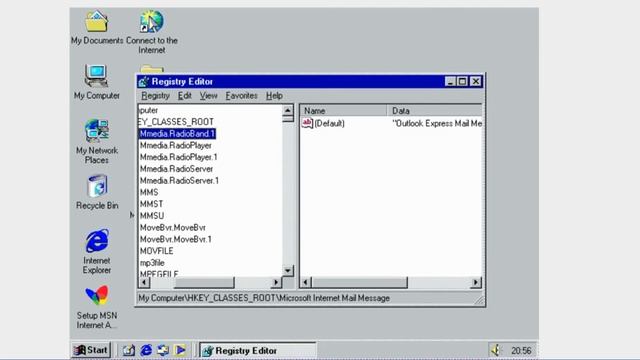Maximize the Registry Editor window
640x360 pixels.
click(x=462, y=82)
